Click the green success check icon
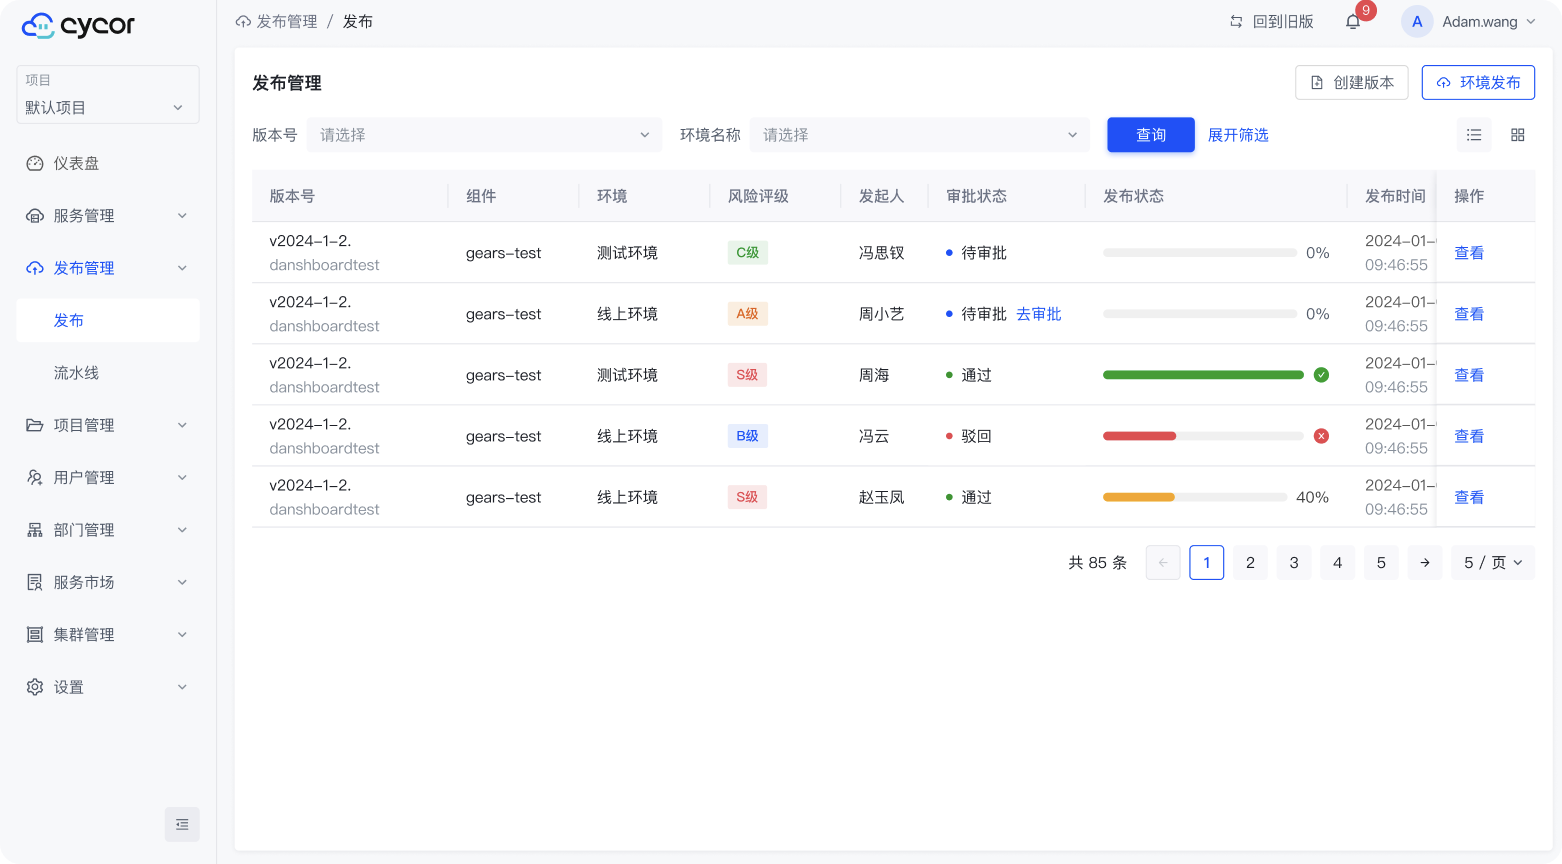The height and width of the screenshot is (864, 1562). [x=1321, y=375]
